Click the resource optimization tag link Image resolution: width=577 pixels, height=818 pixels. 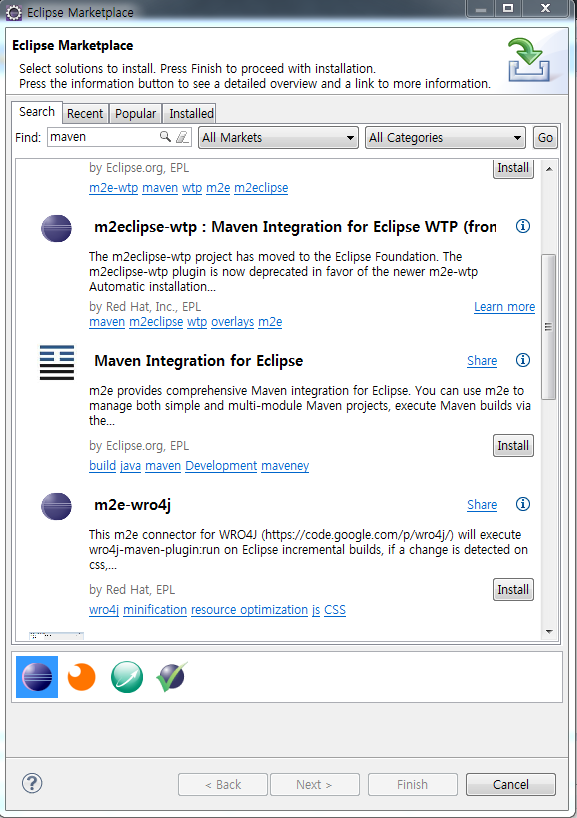[249, 610]
